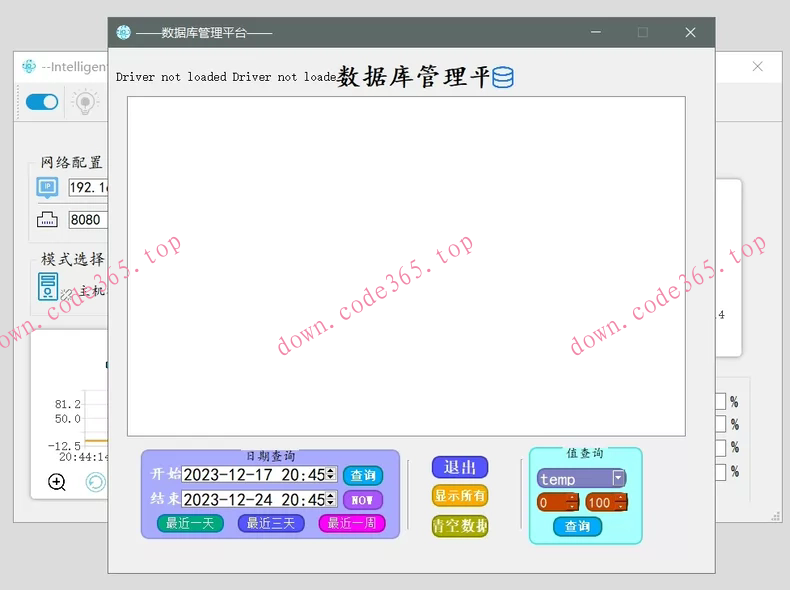Viewport: 790px width, 590px height.
Task: Click the empty data table area
Action: click(406, 266)
